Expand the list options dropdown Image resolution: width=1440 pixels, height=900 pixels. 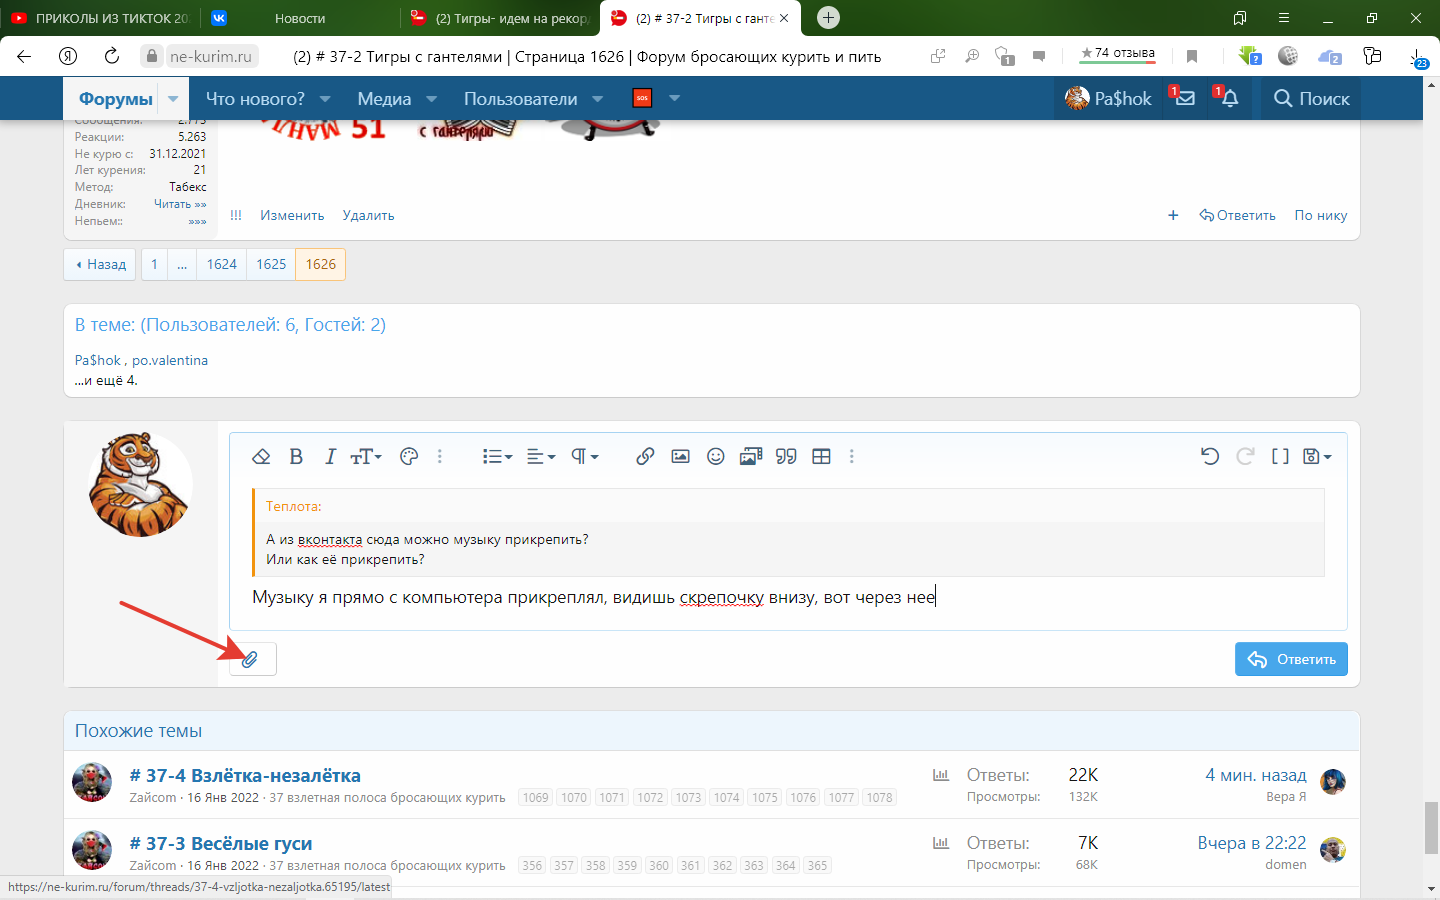(x=497, y=456)
